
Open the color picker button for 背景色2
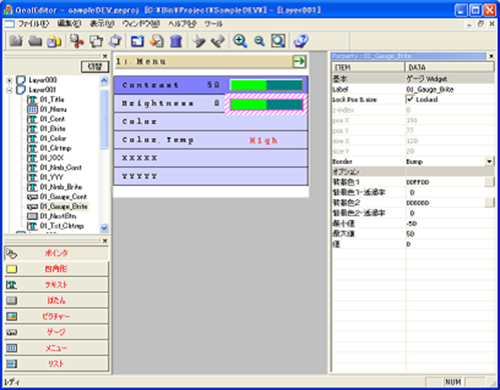[x=489, y=202]
